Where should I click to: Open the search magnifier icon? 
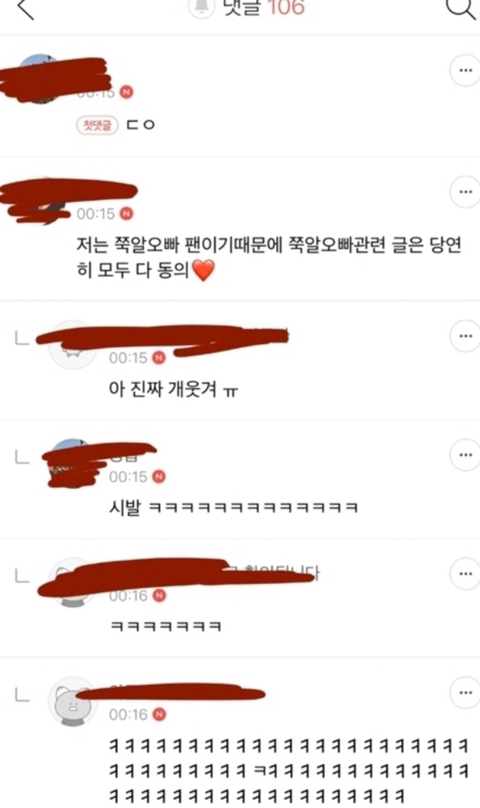point(460,8)
